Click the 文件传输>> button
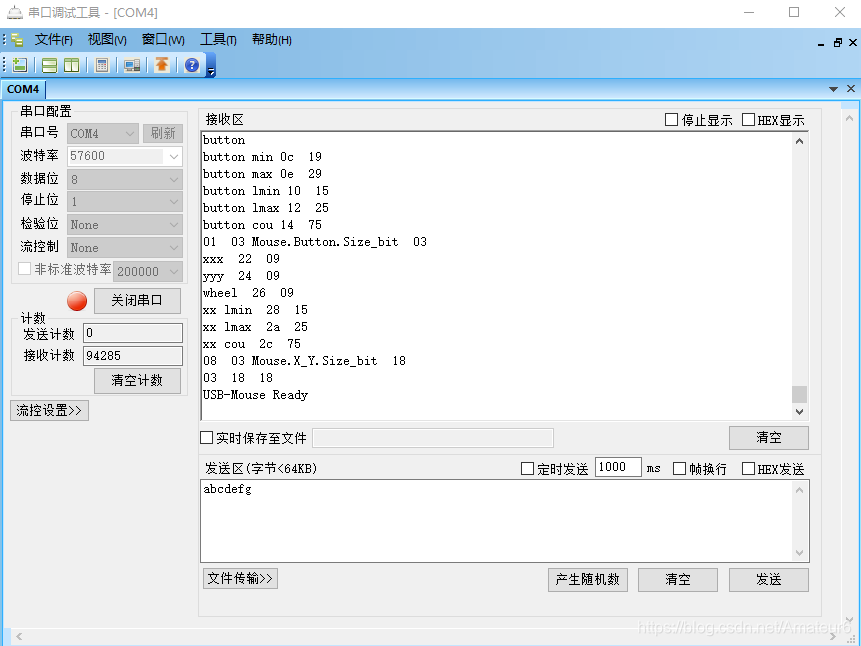This screenshot has width=861, height=646. pos(241,578)
